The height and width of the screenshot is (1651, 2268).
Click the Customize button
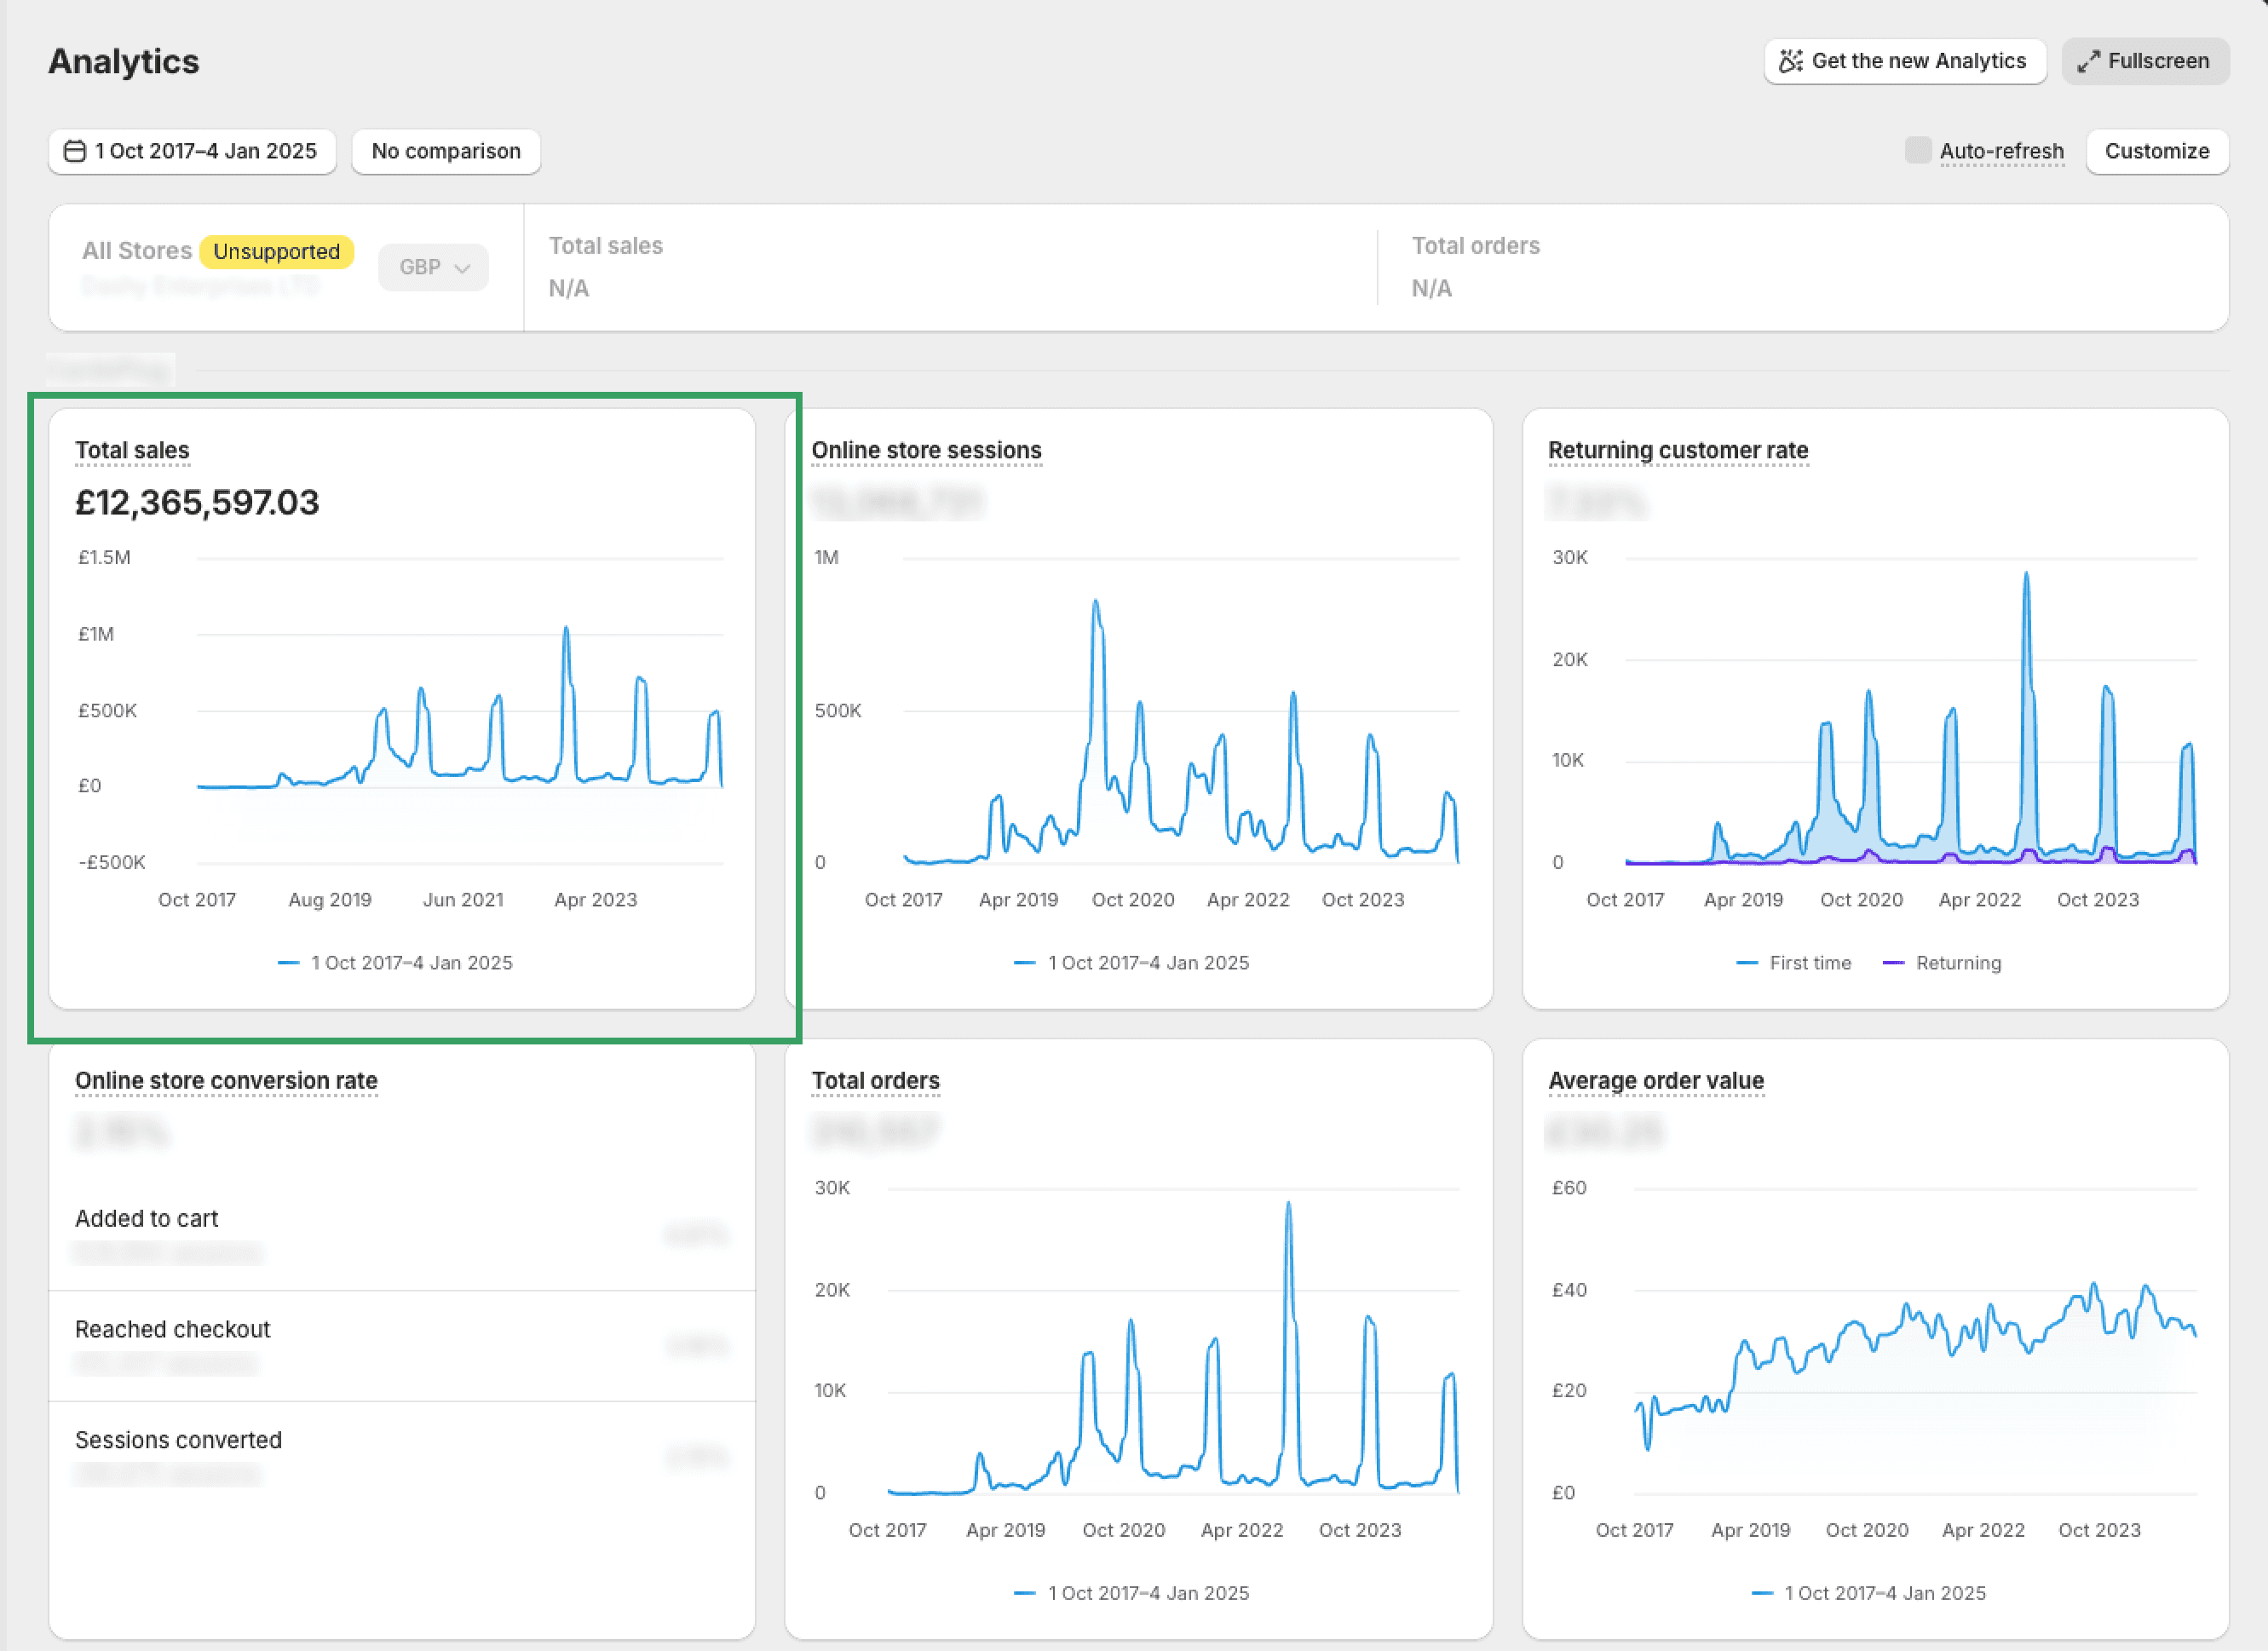click(2157, 151)
